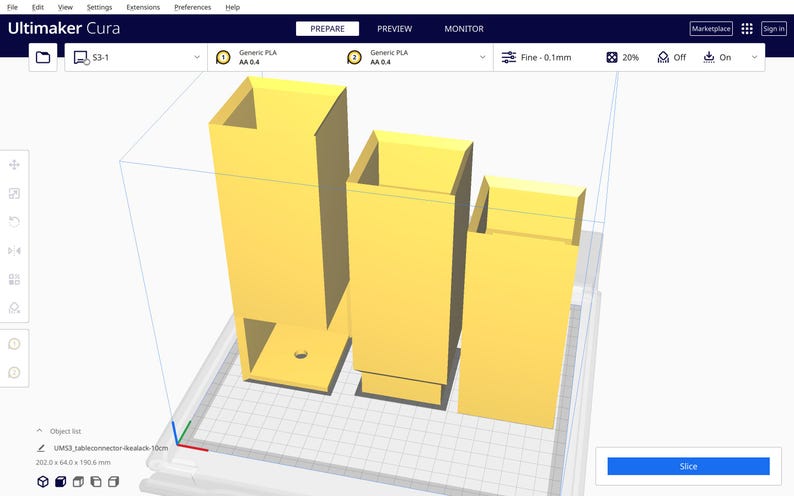Open the Extensions menu

tap(143, 7)
